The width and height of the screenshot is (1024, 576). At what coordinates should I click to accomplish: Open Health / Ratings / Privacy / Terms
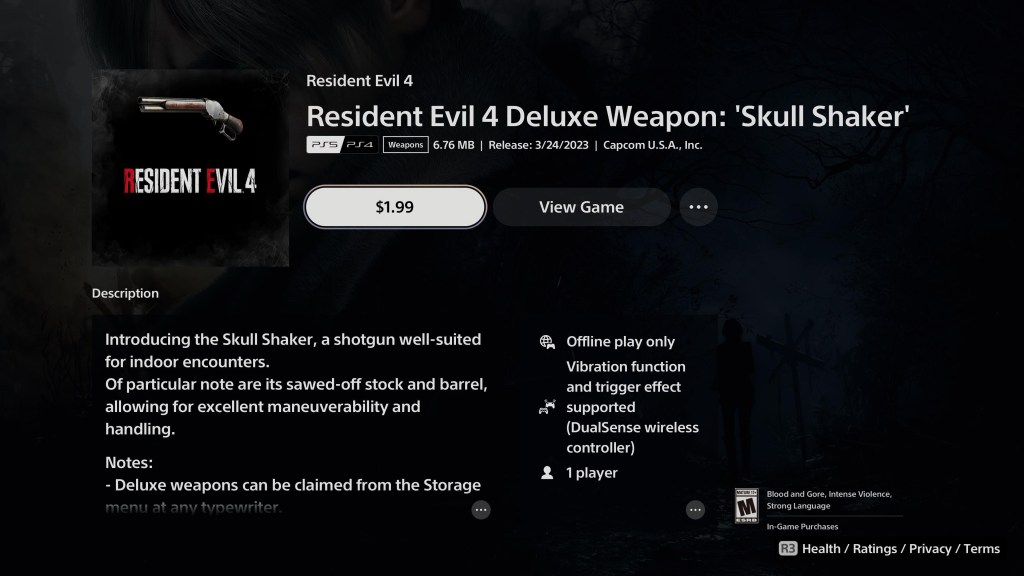click(901, 549)
